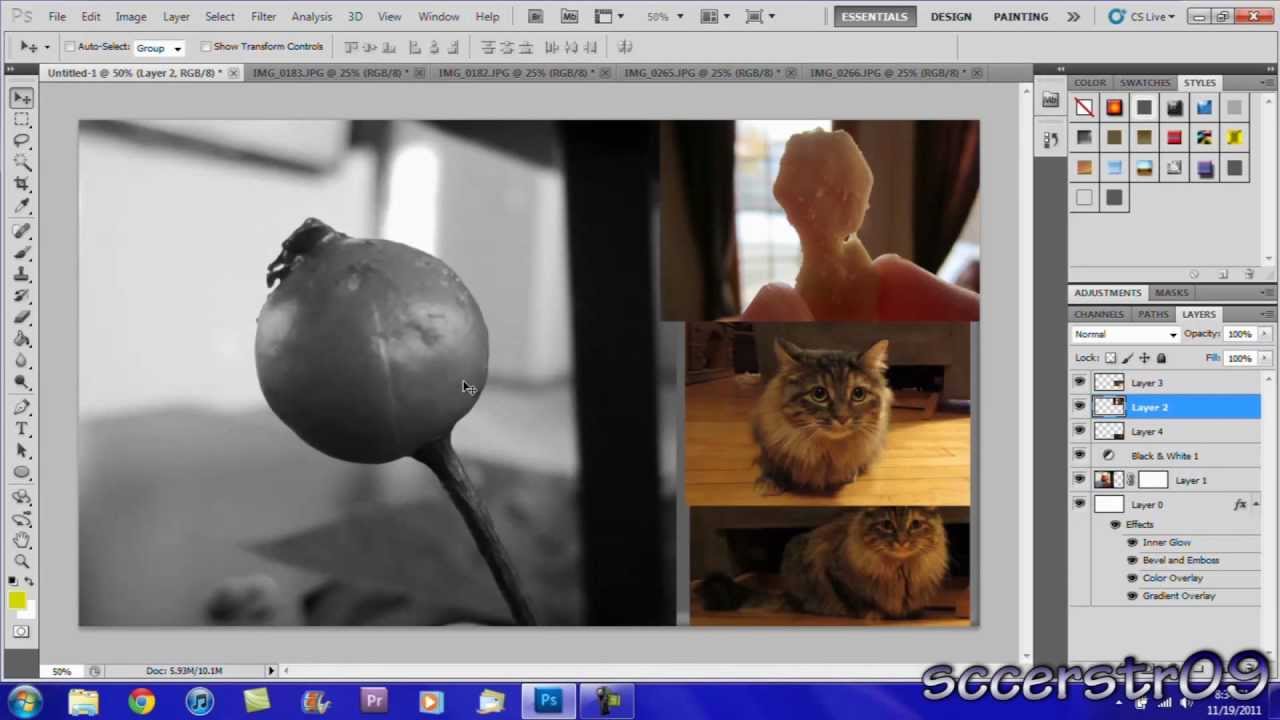
Task: Open the Filter menu
Action: pyautogui.click(x=263, y=17)
